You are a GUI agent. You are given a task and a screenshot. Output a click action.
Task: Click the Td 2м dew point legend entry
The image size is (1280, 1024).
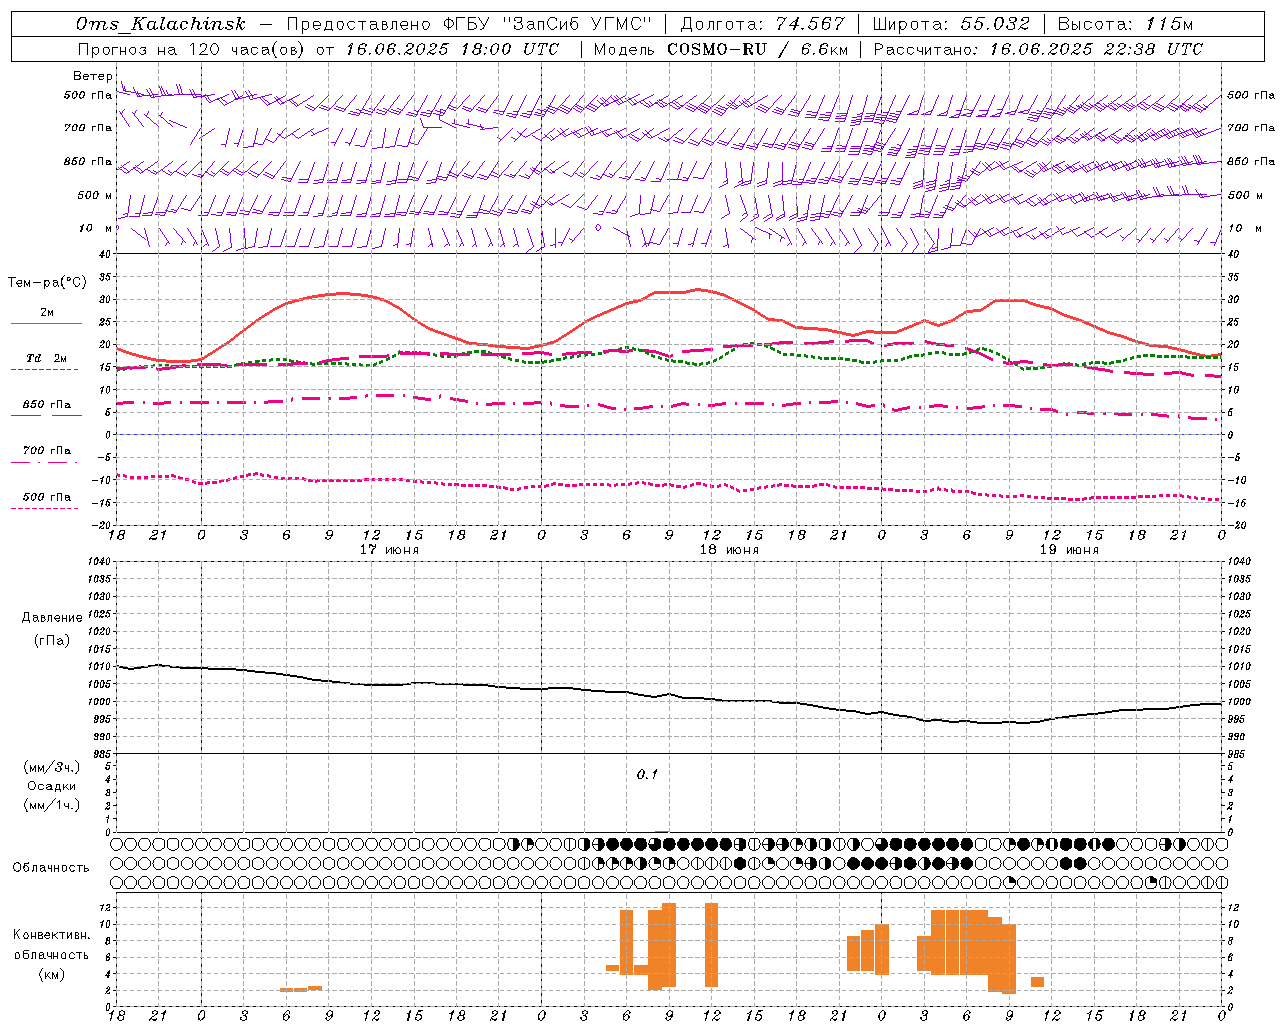[47, 358]
